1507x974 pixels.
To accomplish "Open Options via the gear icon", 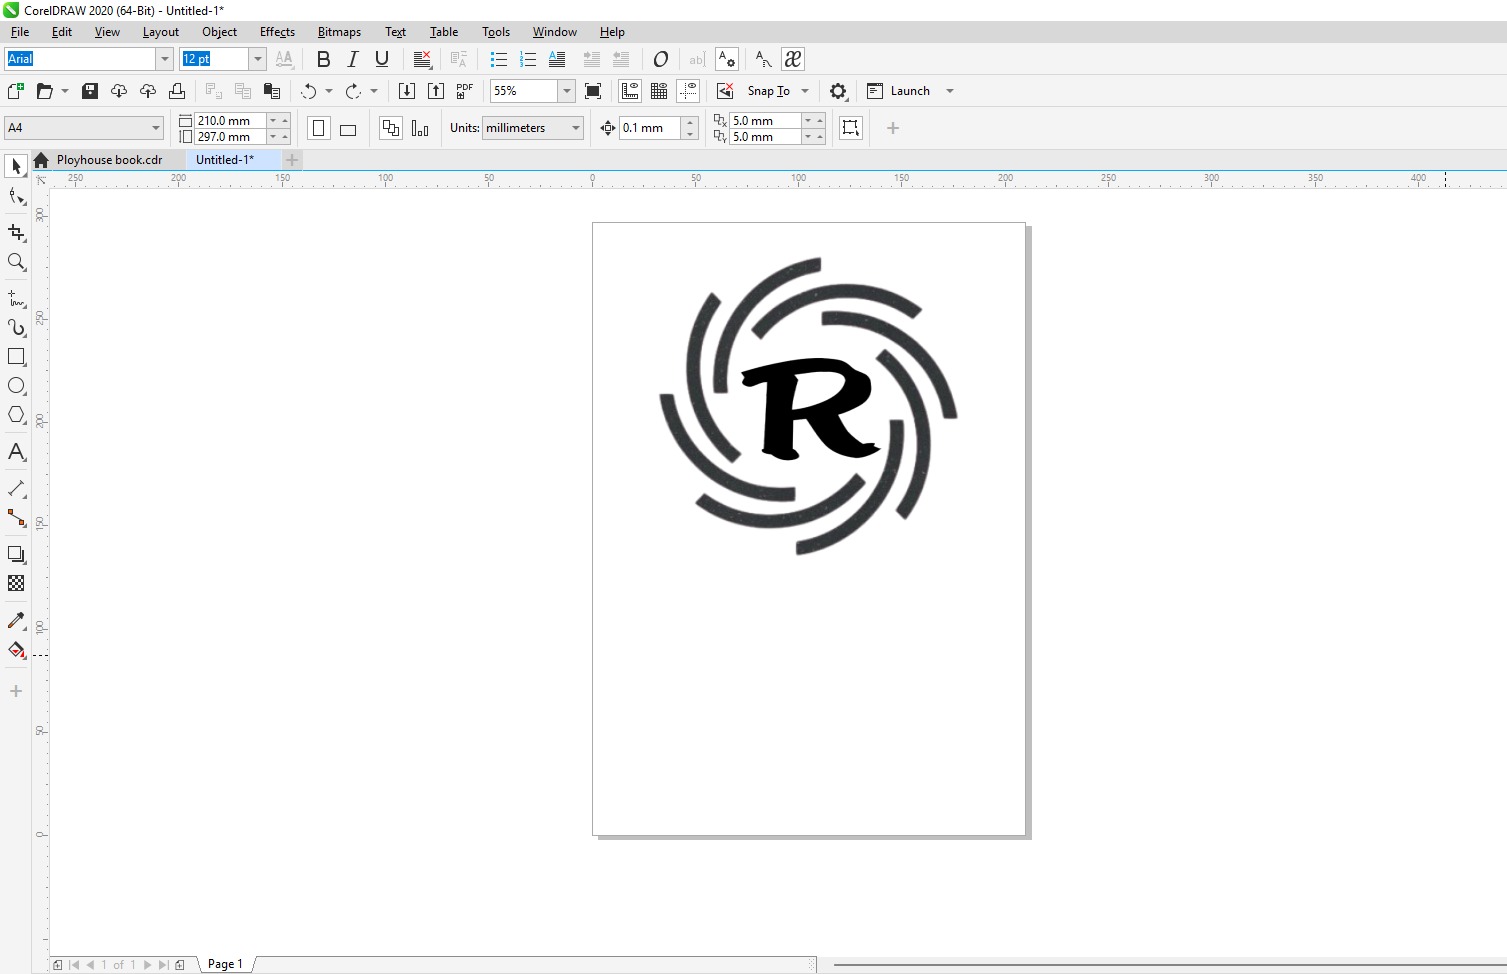I will [x=838, y=91].
